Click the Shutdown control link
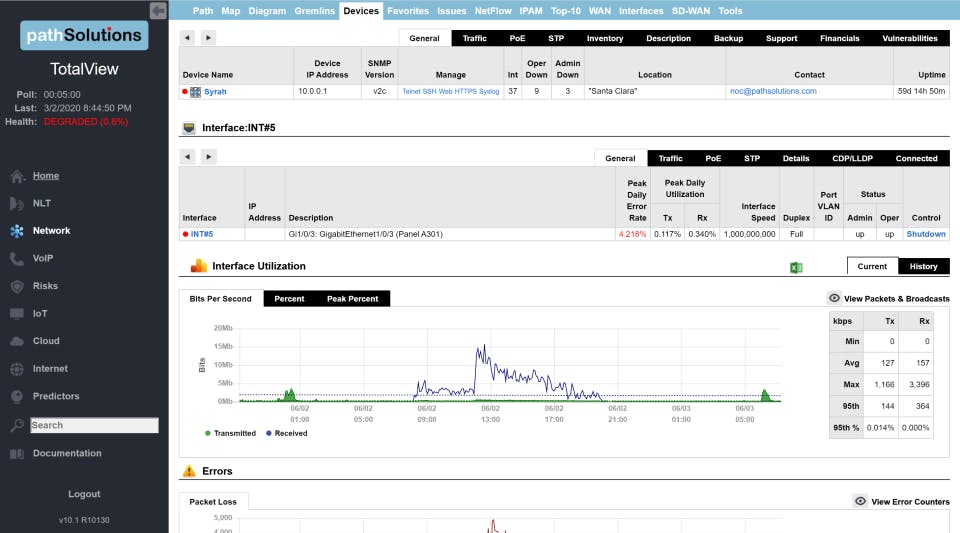 (926, 234)
